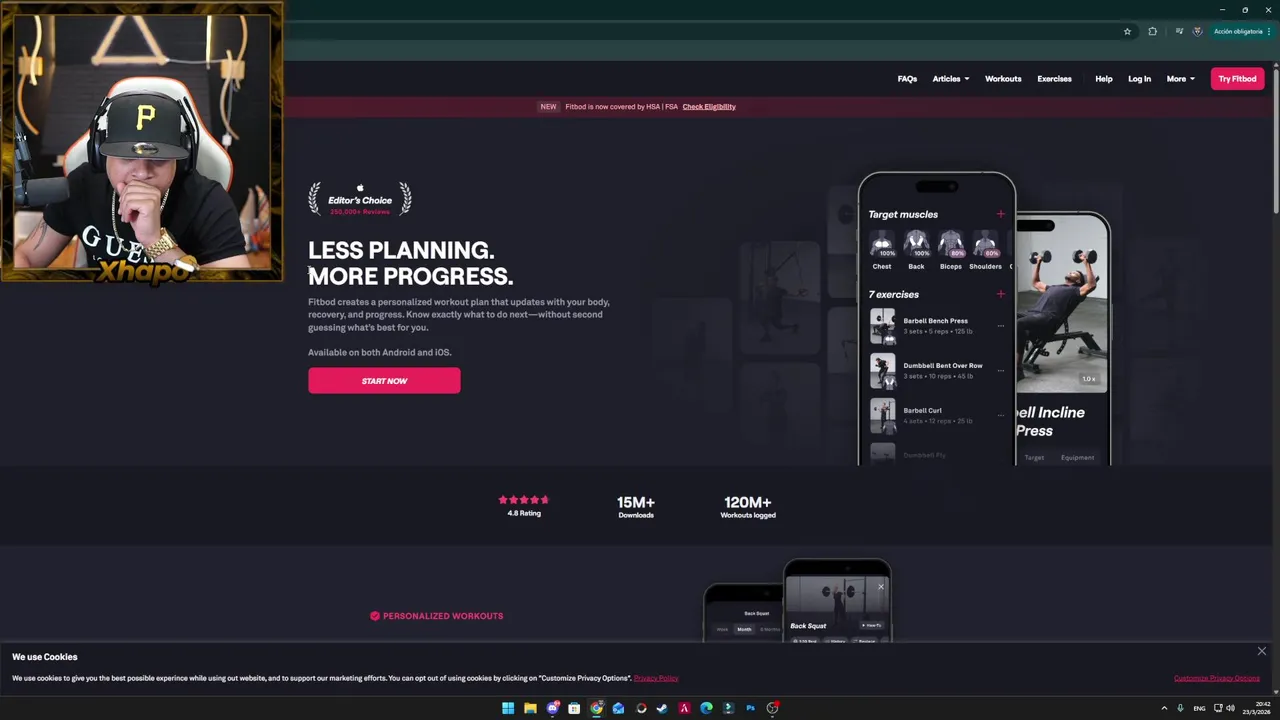Open the Chrome profile avatar
The width and height of the screenshot is (1280, 720).
pyautogui.click(x=1197, y=31)
